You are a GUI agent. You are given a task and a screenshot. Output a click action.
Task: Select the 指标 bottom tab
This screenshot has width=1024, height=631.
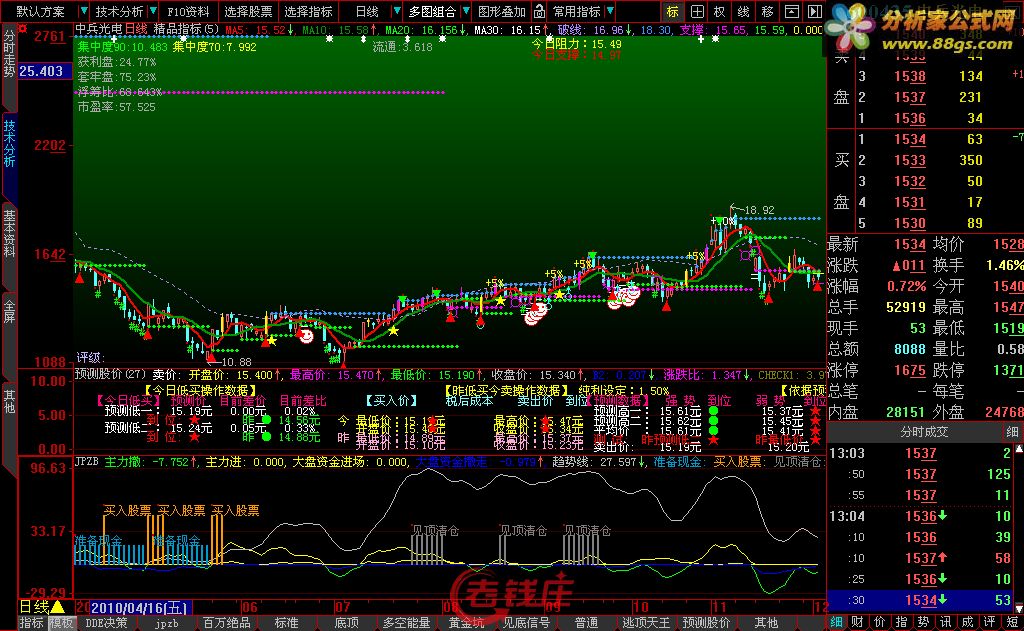pyautogui.click(x=31, y=623)
